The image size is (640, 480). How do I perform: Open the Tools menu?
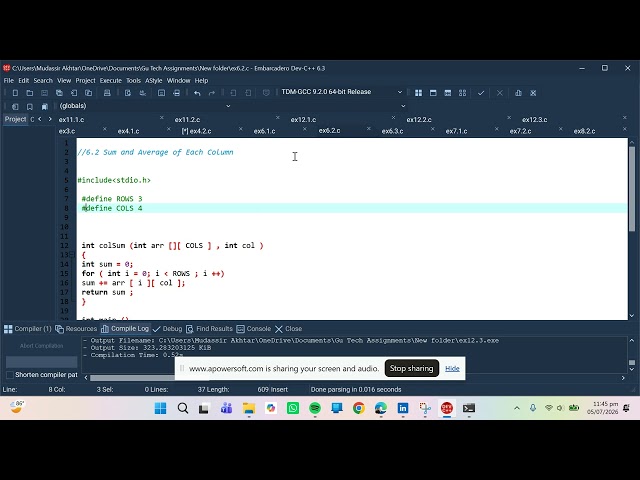tap(133, 80)
